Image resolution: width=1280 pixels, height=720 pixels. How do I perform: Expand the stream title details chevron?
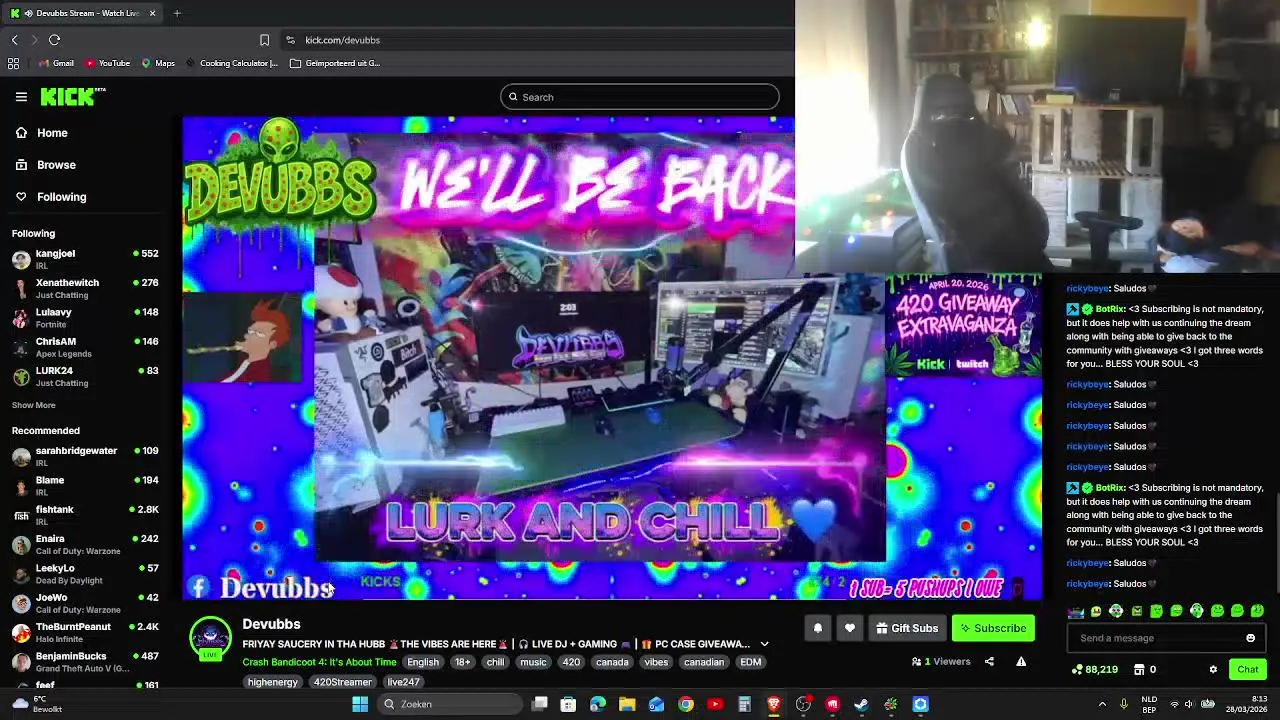[x=764, y=644]
